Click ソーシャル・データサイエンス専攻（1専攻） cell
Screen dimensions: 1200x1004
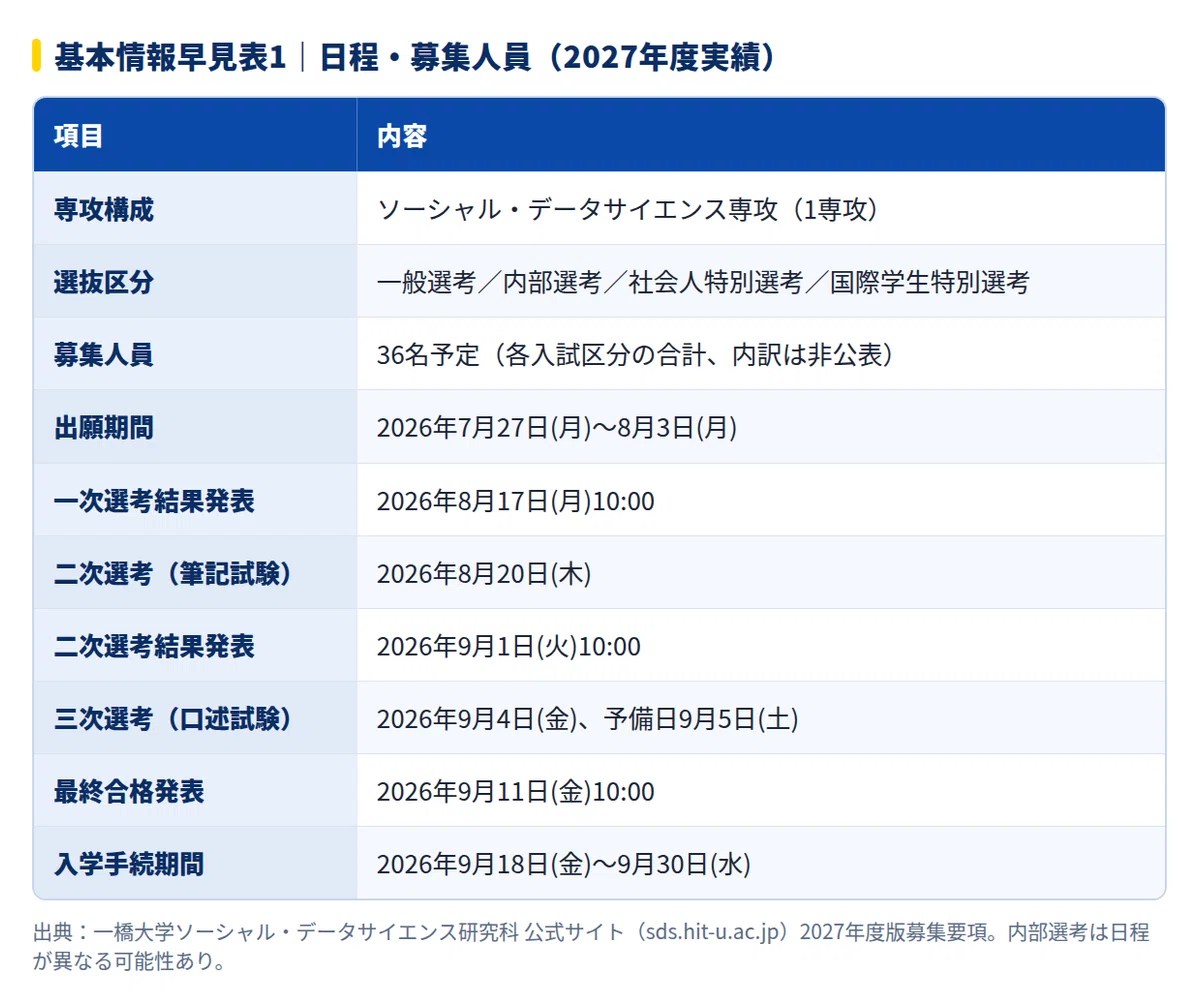tap(761, 209)
